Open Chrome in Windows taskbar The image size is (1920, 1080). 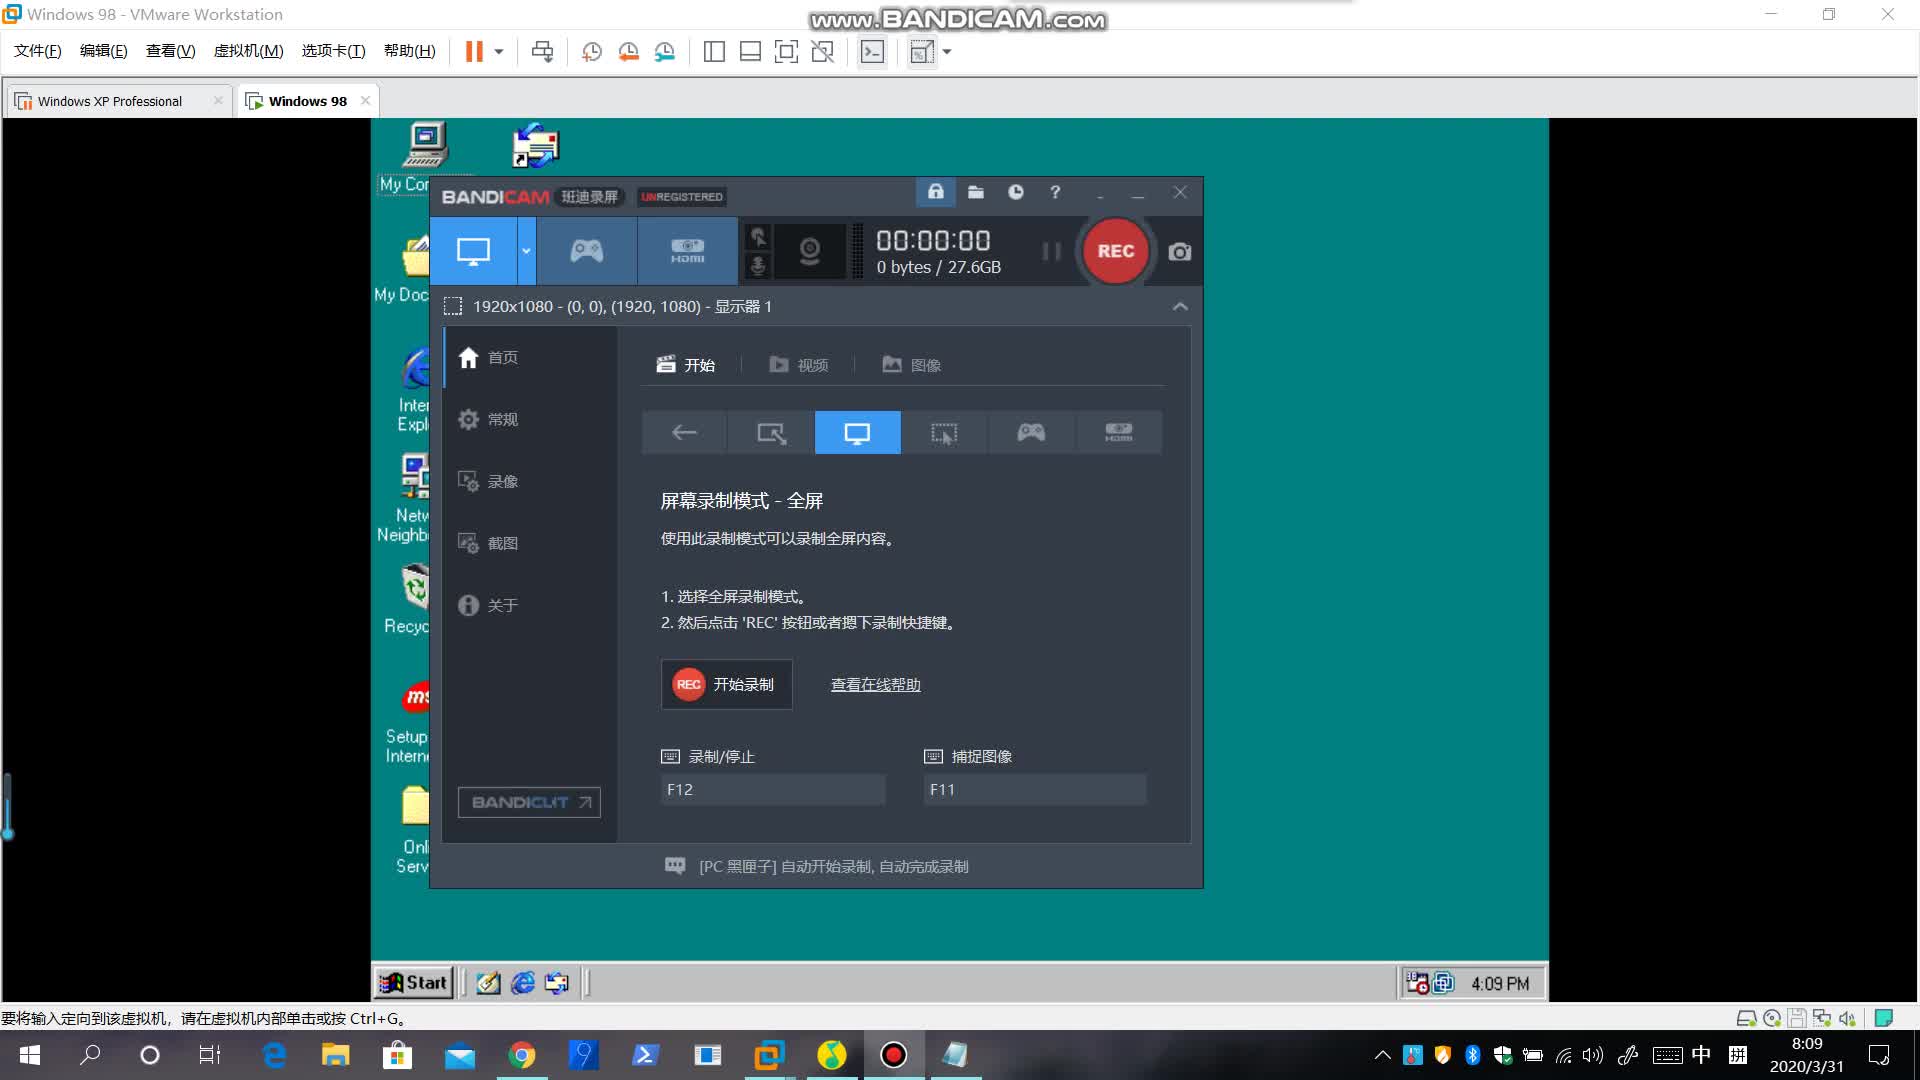[522, 1055]
